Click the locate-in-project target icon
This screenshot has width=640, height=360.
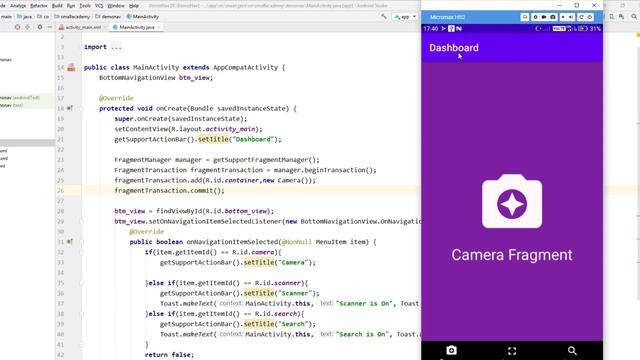(x=17, y=27)
